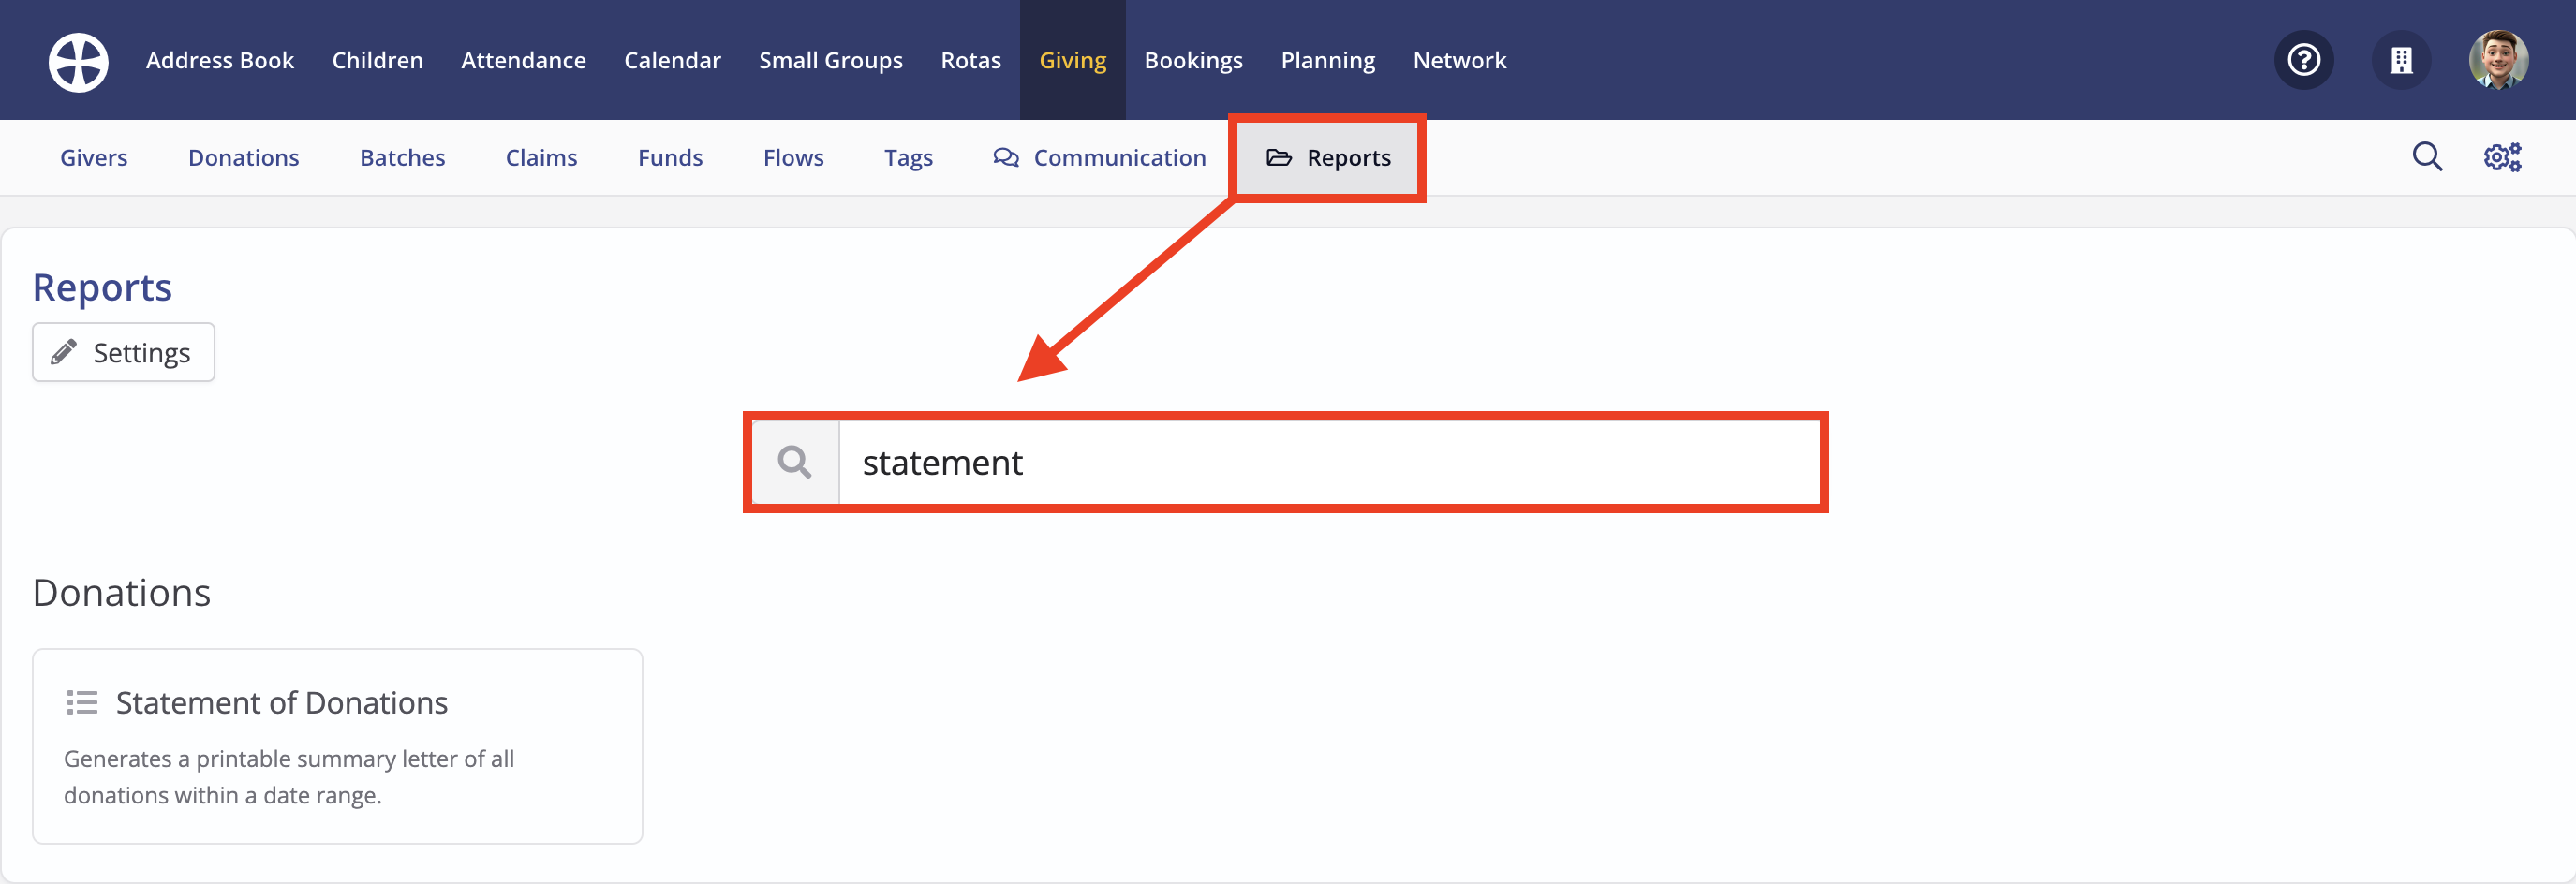
Task: Go to Address Book module
Action: pos(220,60)
